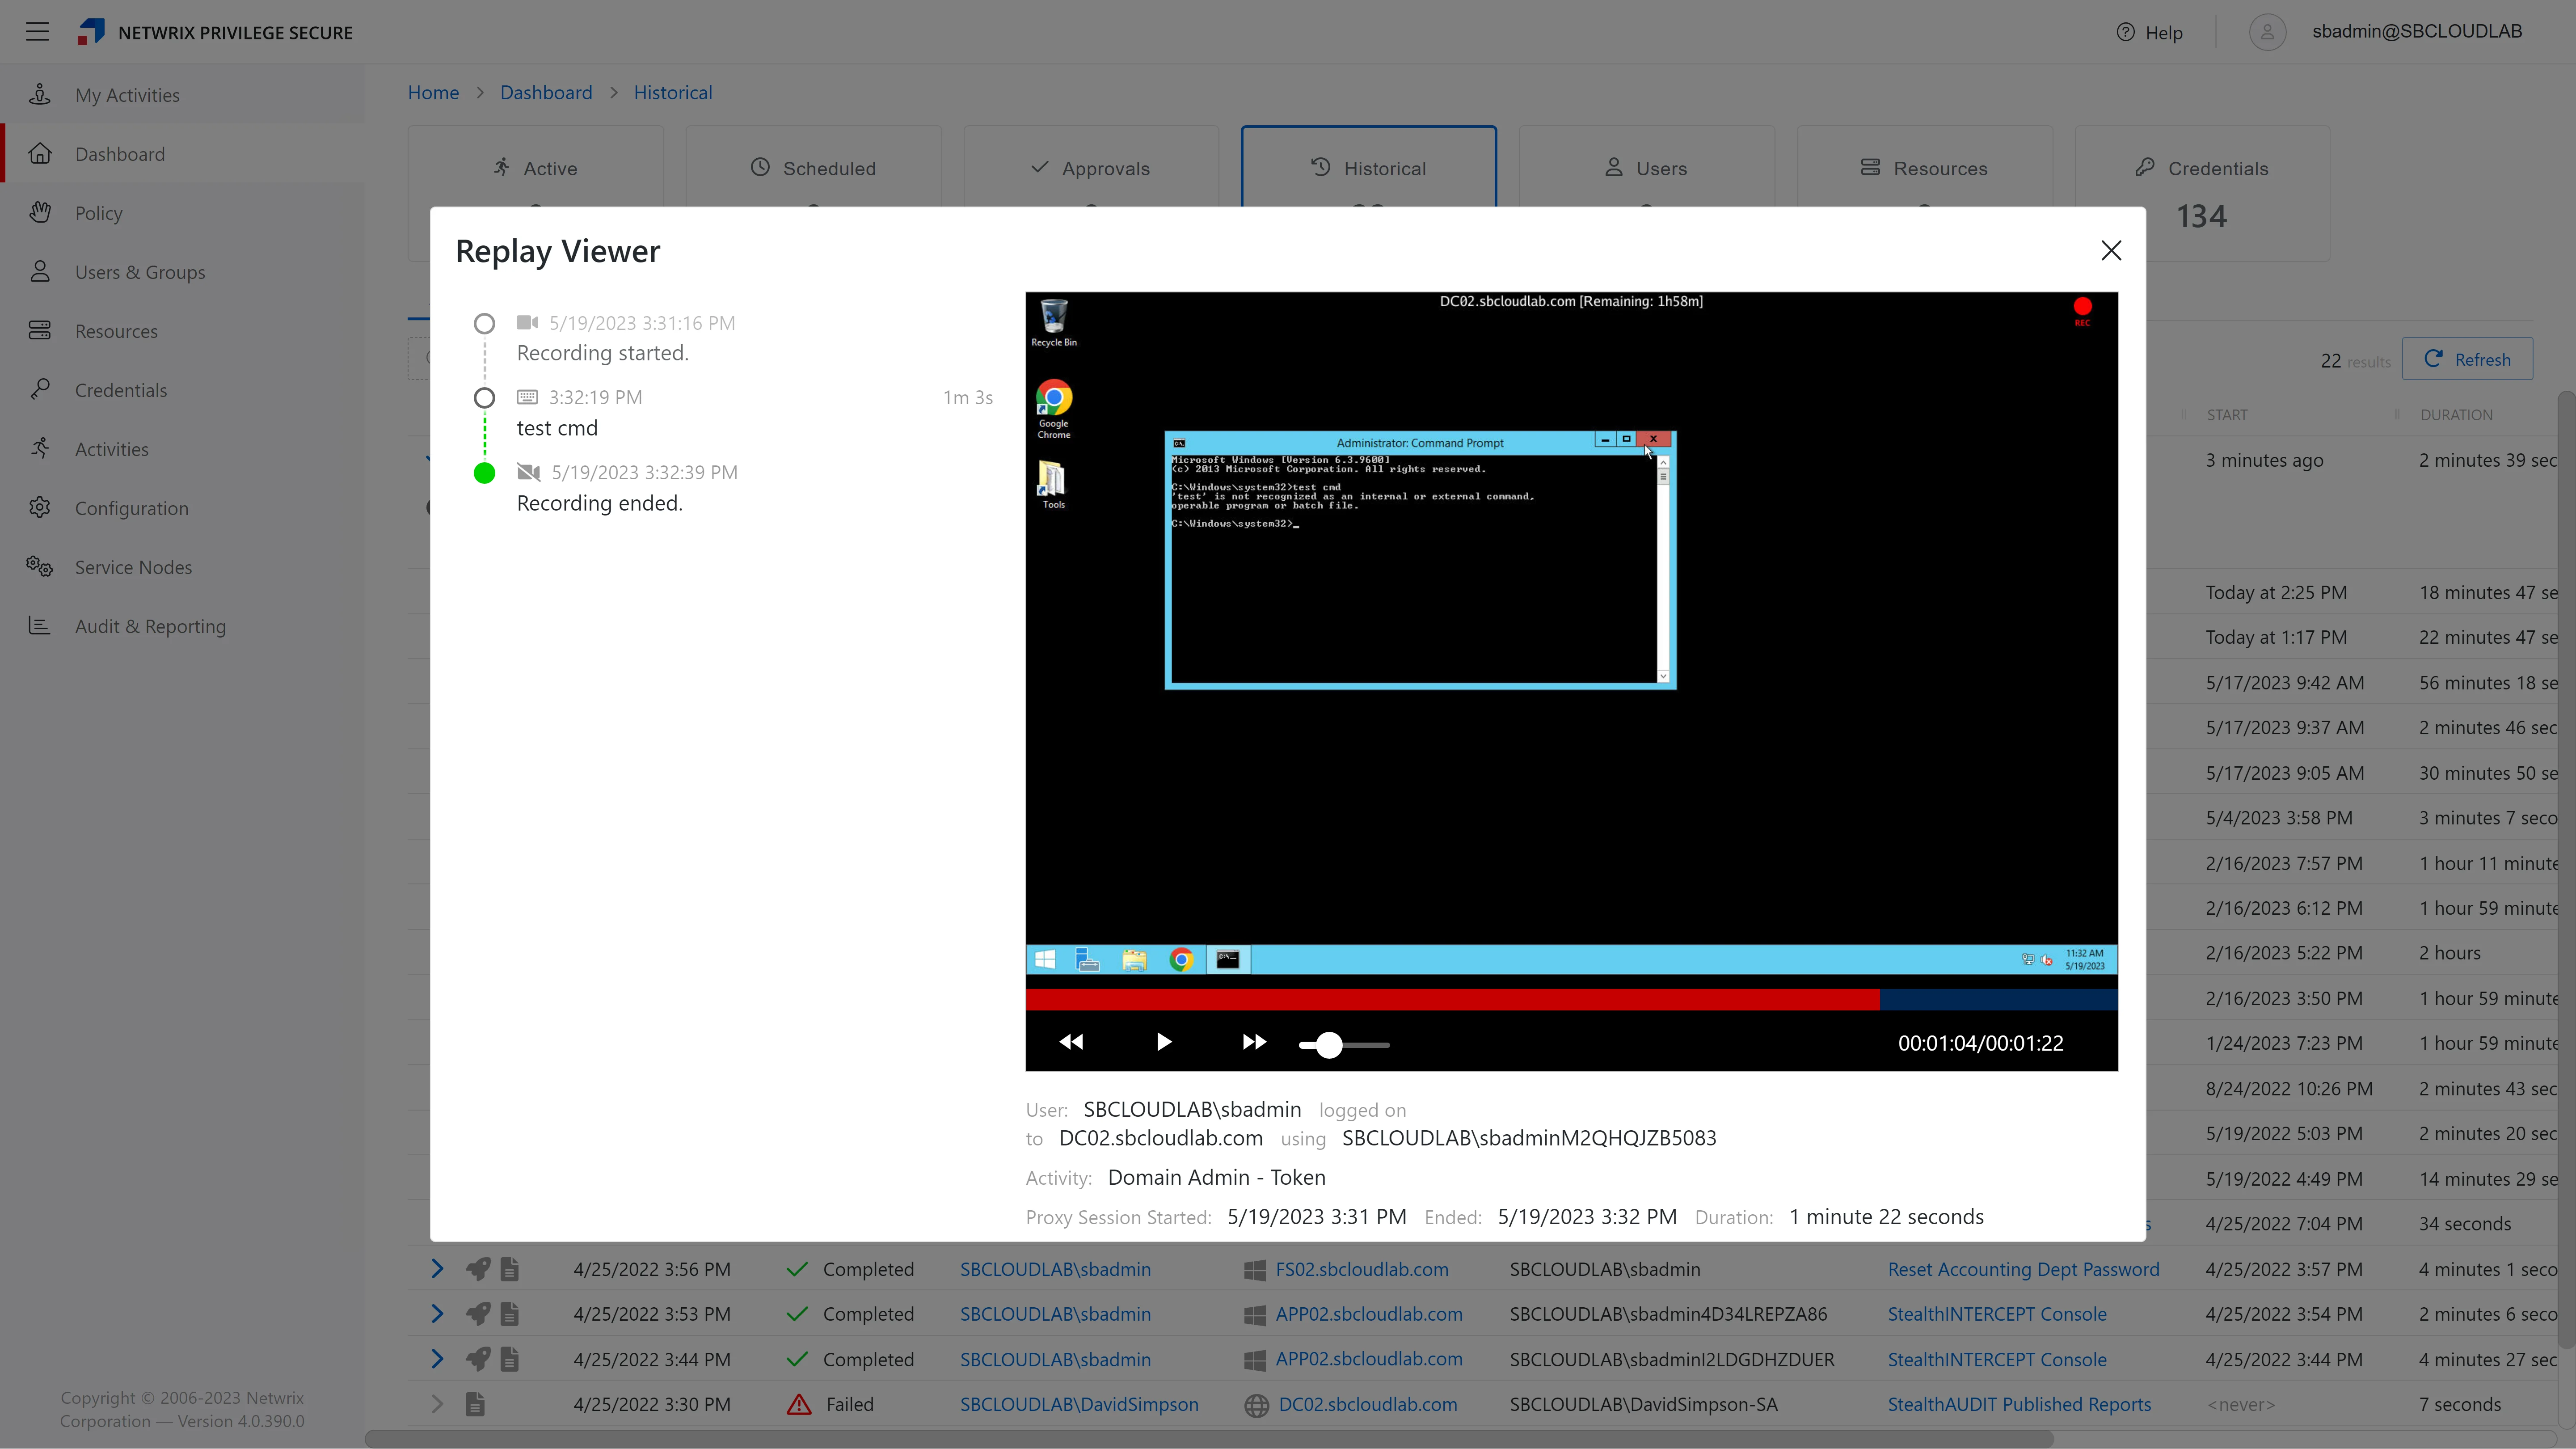Jump to 3:32:19 PM keystroke marker

pos(484,398)
